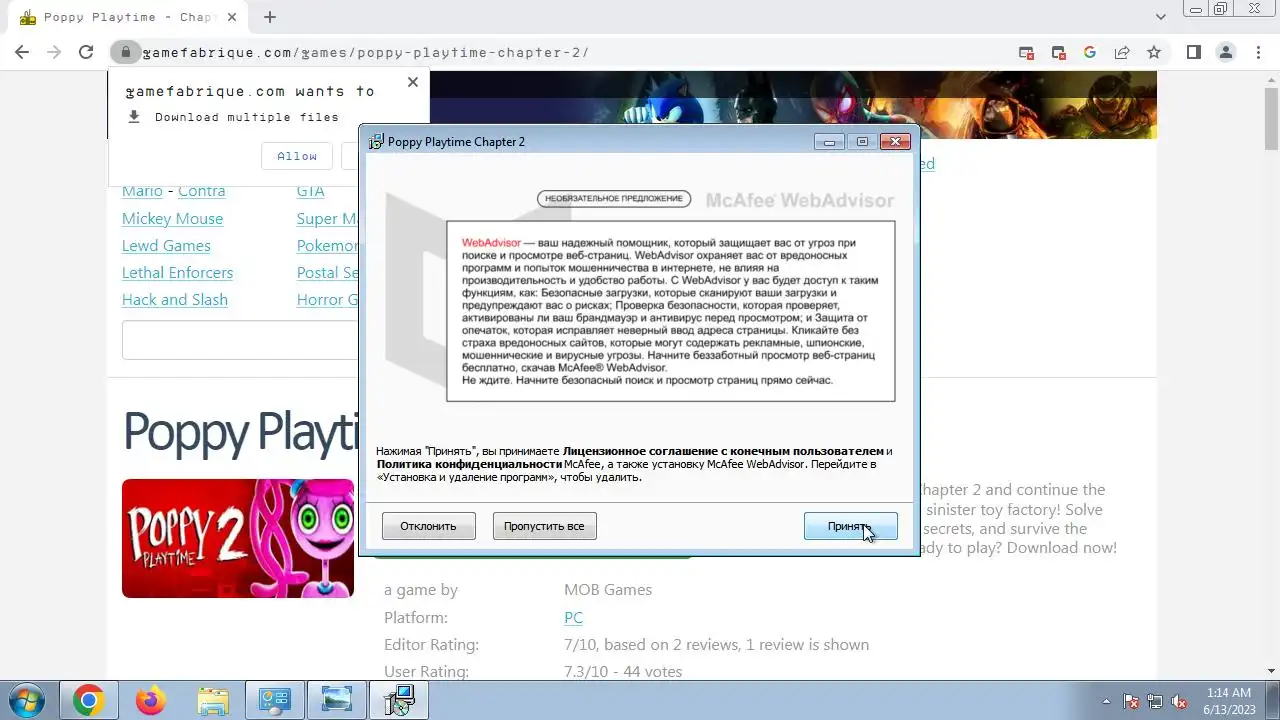Open the Lewd Games link
Image resolution: width=1280 pixels, height=720 pixels.
(166, 246)
